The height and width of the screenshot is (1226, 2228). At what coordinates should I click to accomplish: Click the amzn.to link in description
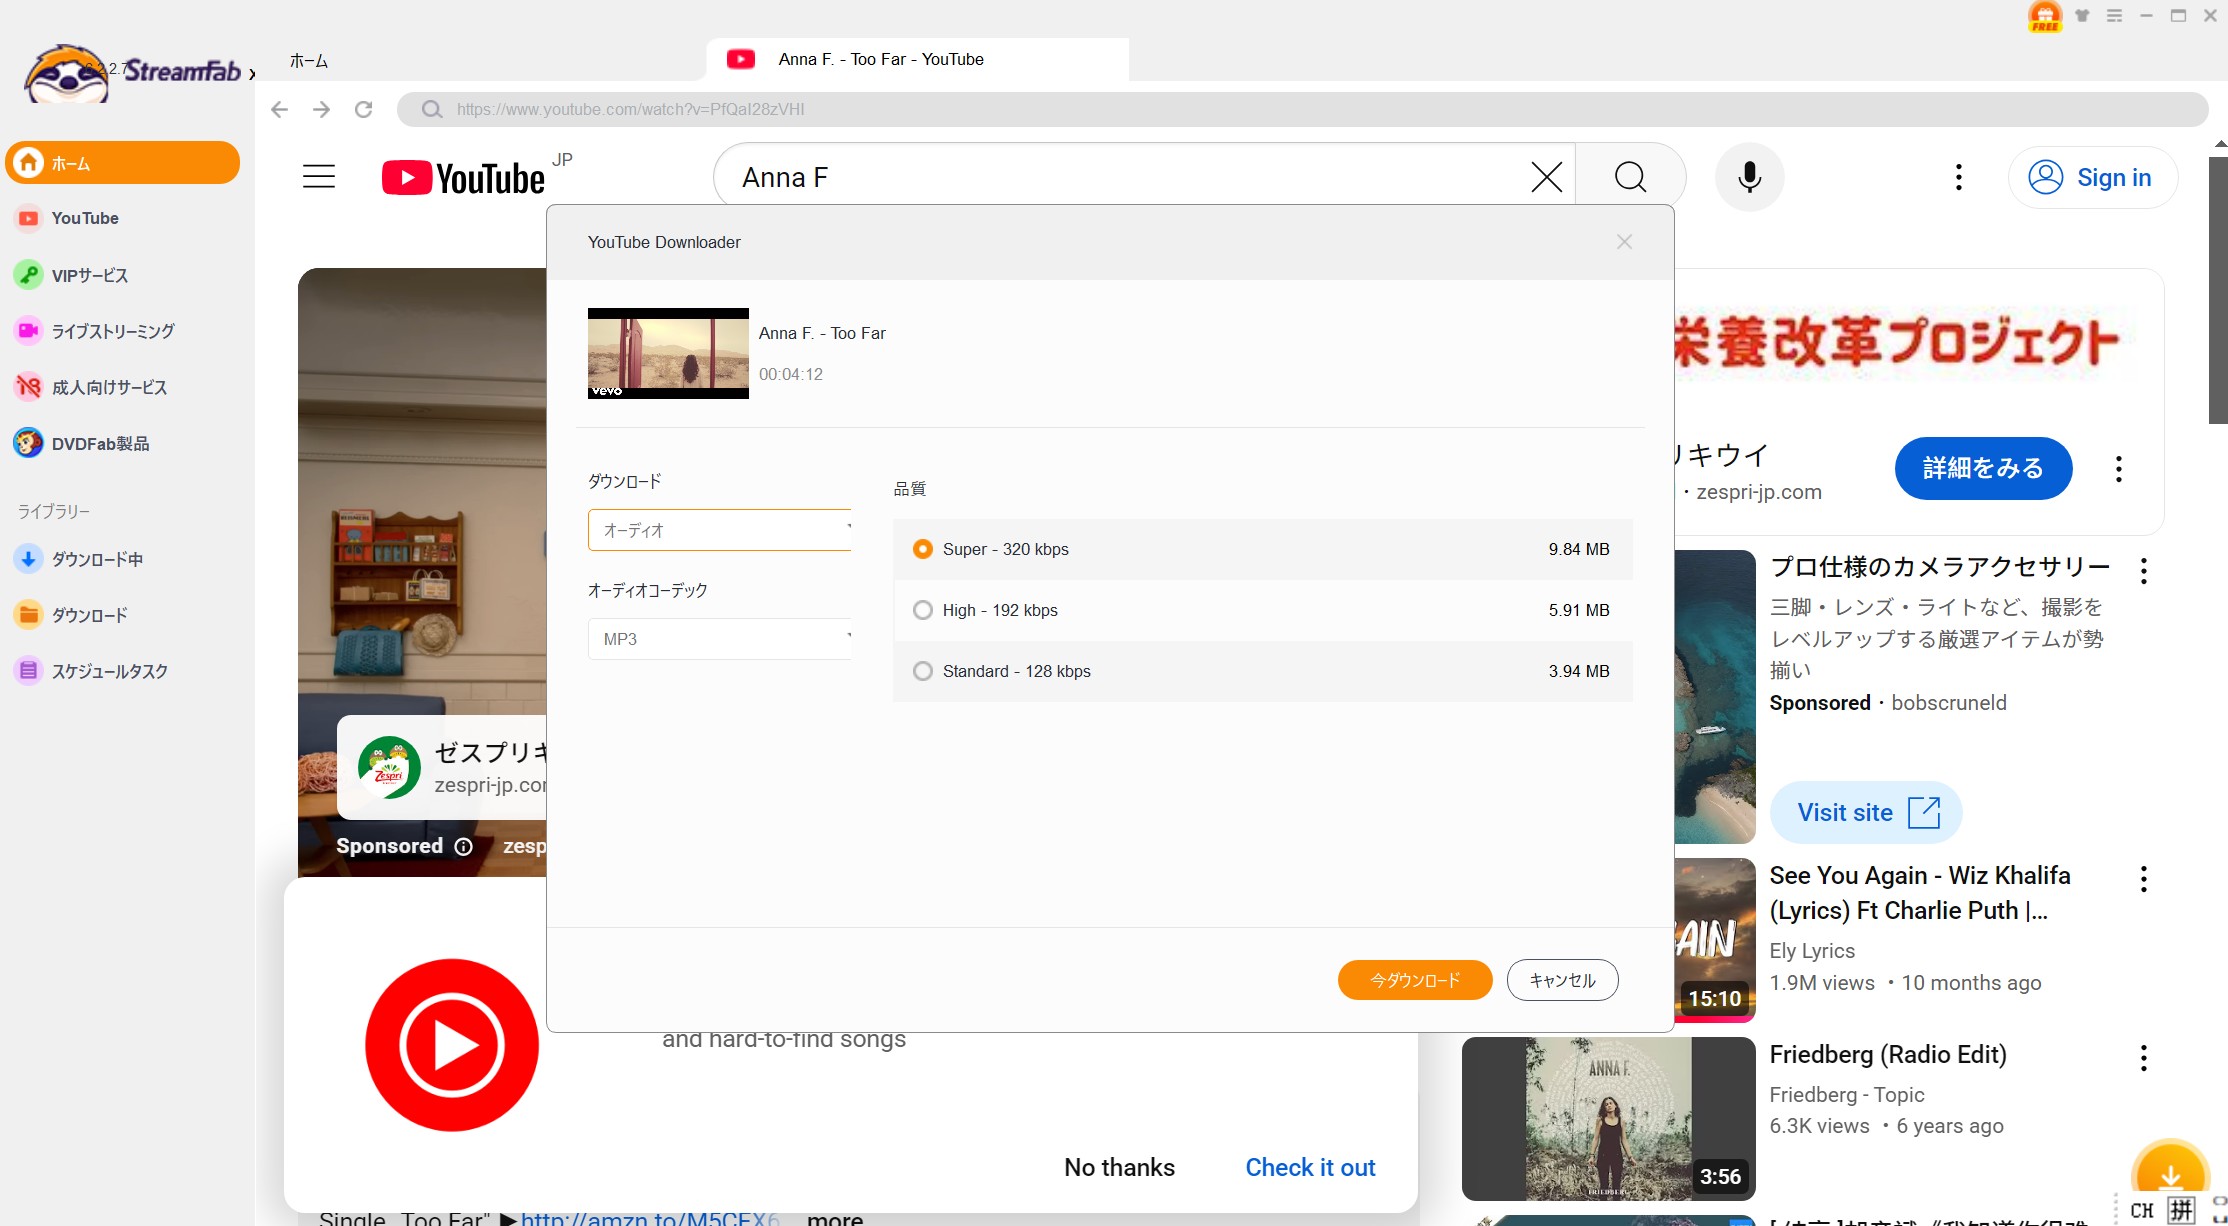pyautogui.click(x=650, y=1218)
